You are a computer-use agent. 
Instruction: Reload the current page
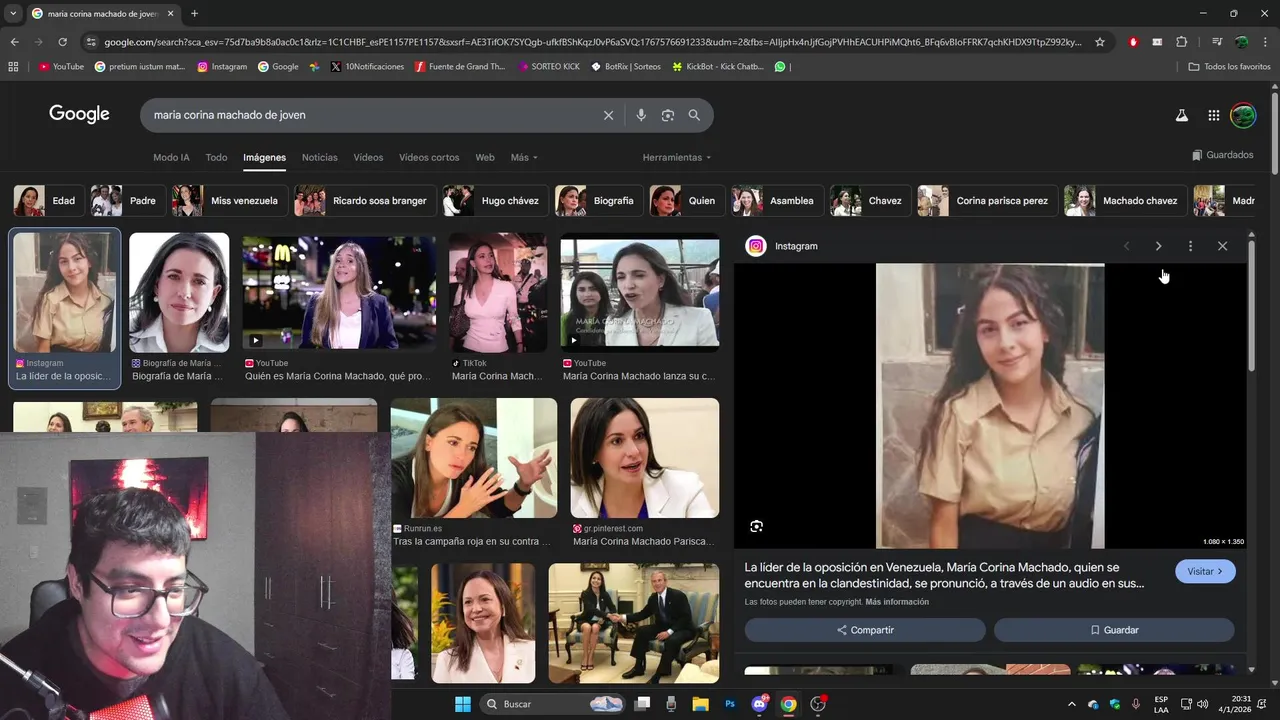tap(62, 42)
